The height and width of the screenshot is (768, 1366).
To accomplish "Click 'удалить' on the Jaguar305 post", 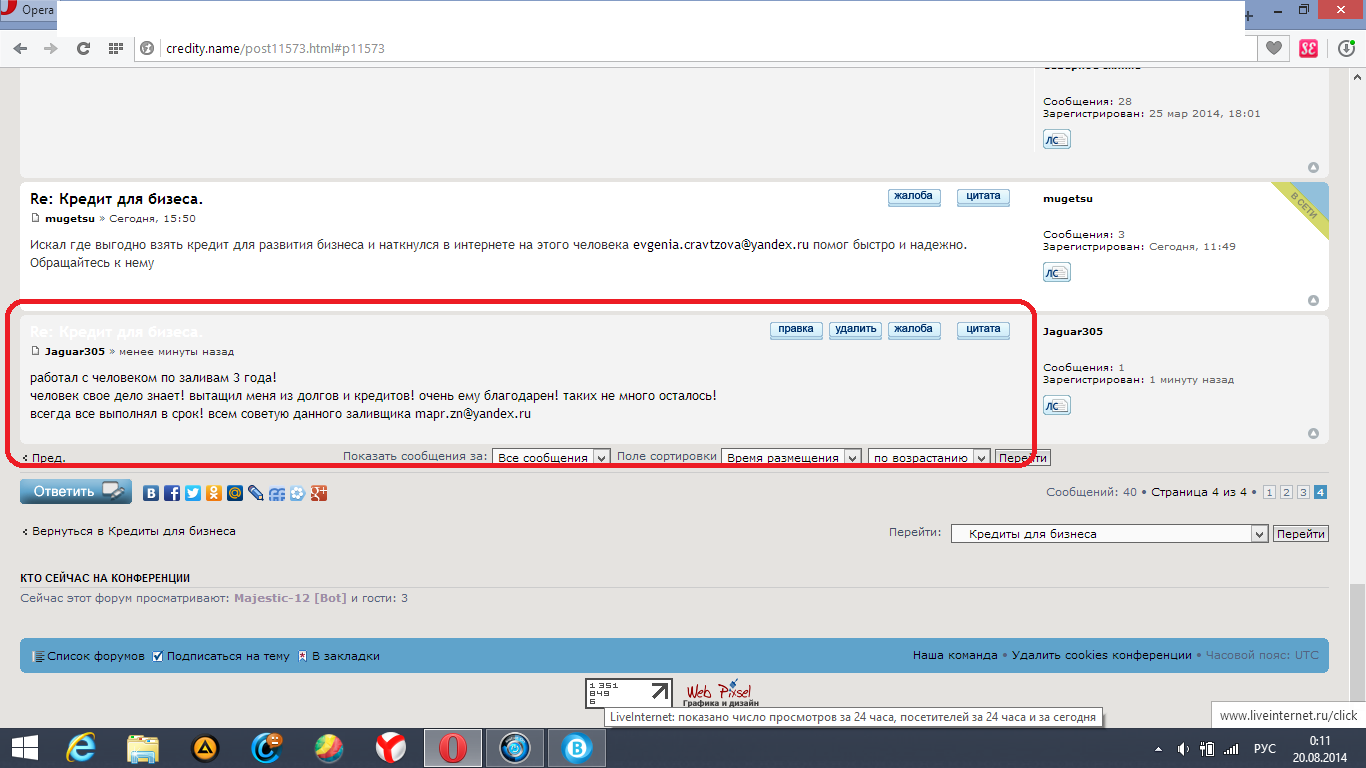I will point(855,330).
